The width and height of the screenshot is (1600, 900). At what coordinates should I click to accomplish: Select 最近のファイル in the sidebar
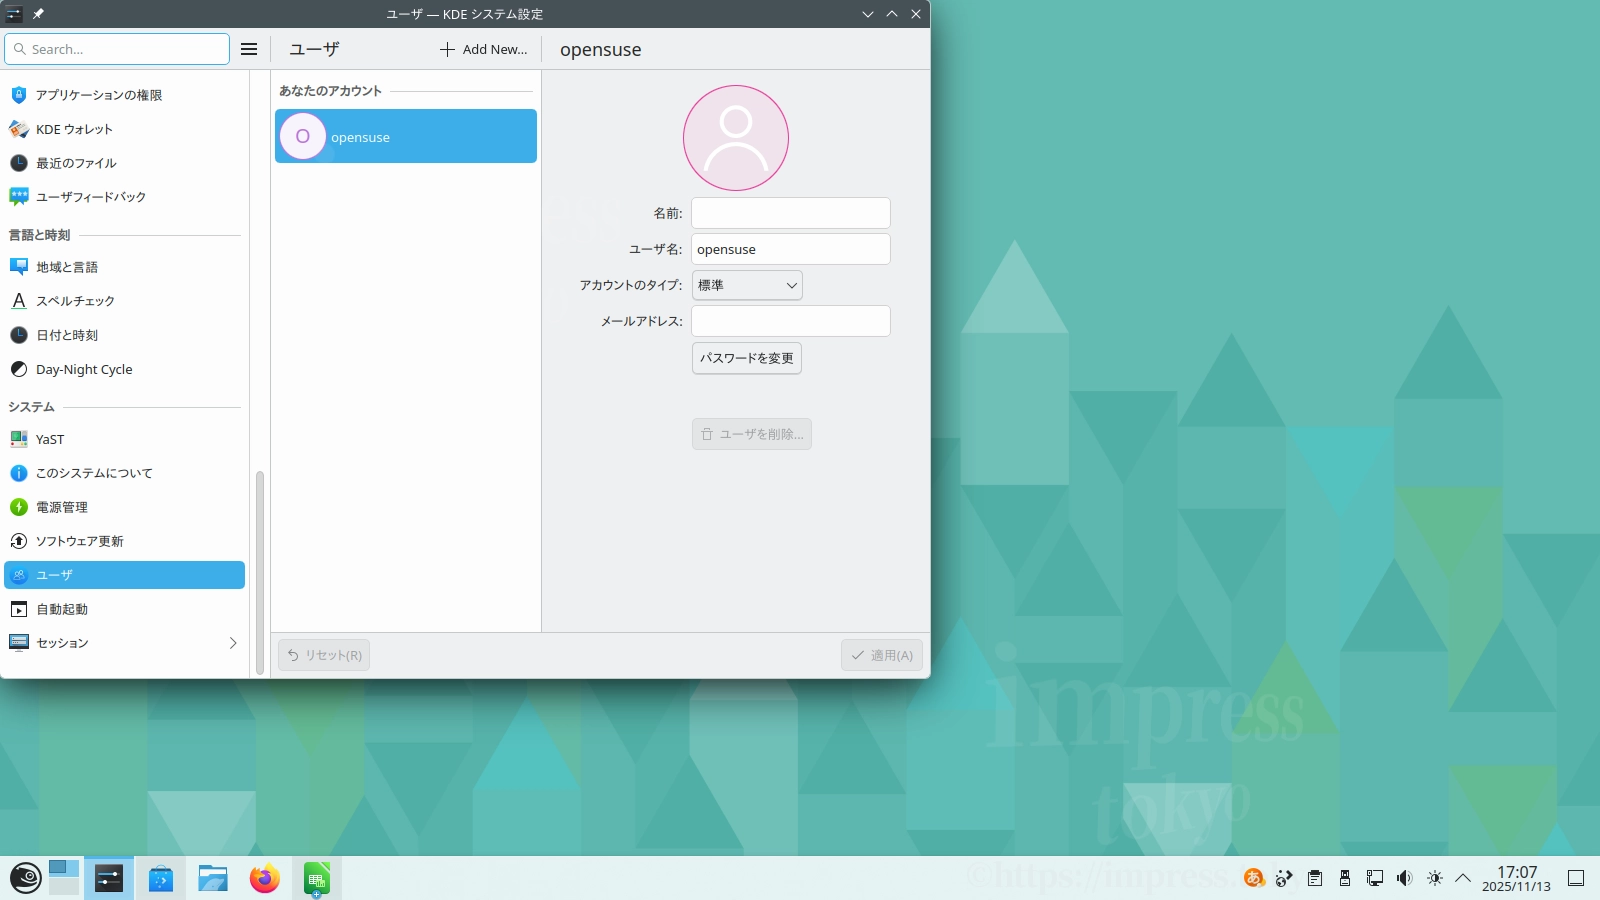(x=124, y=163)
